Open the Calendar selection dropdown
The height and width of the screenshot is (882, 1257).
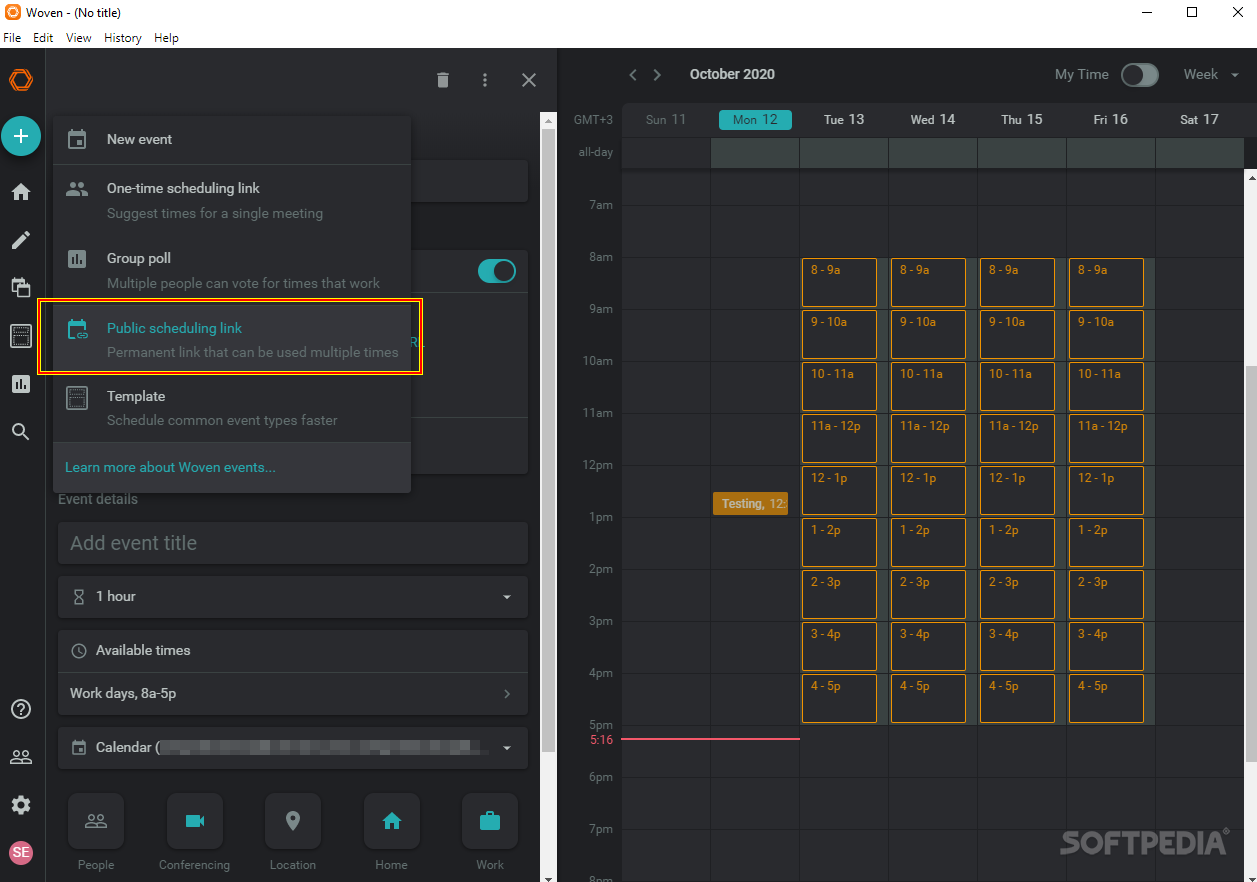pos(293,747)
